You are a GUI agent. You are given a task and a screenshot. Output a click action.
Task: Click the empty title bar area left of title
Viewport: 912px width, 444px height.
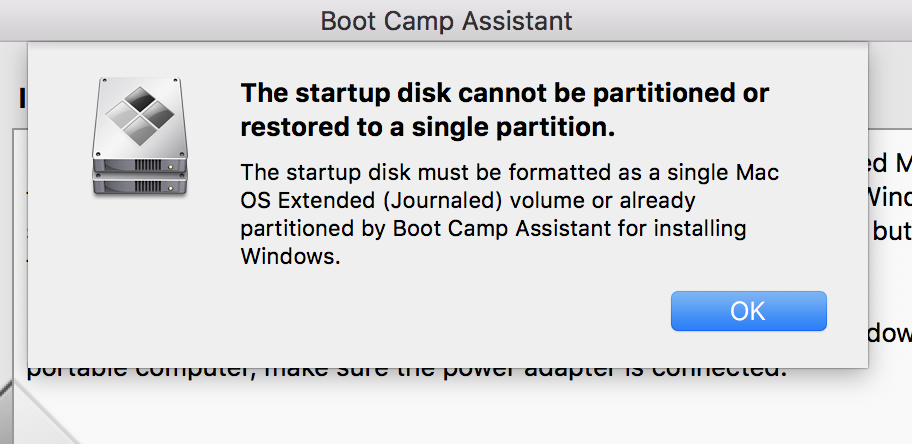coord(150,20)
